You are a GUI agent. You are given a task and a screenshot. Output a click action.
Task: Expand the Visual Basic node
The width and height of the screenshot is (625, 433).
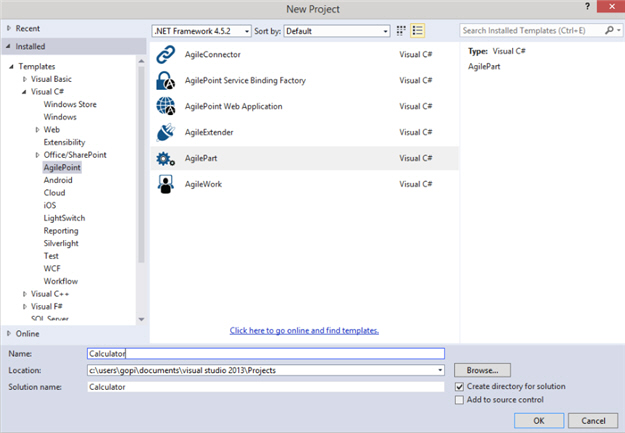[25, 79]
